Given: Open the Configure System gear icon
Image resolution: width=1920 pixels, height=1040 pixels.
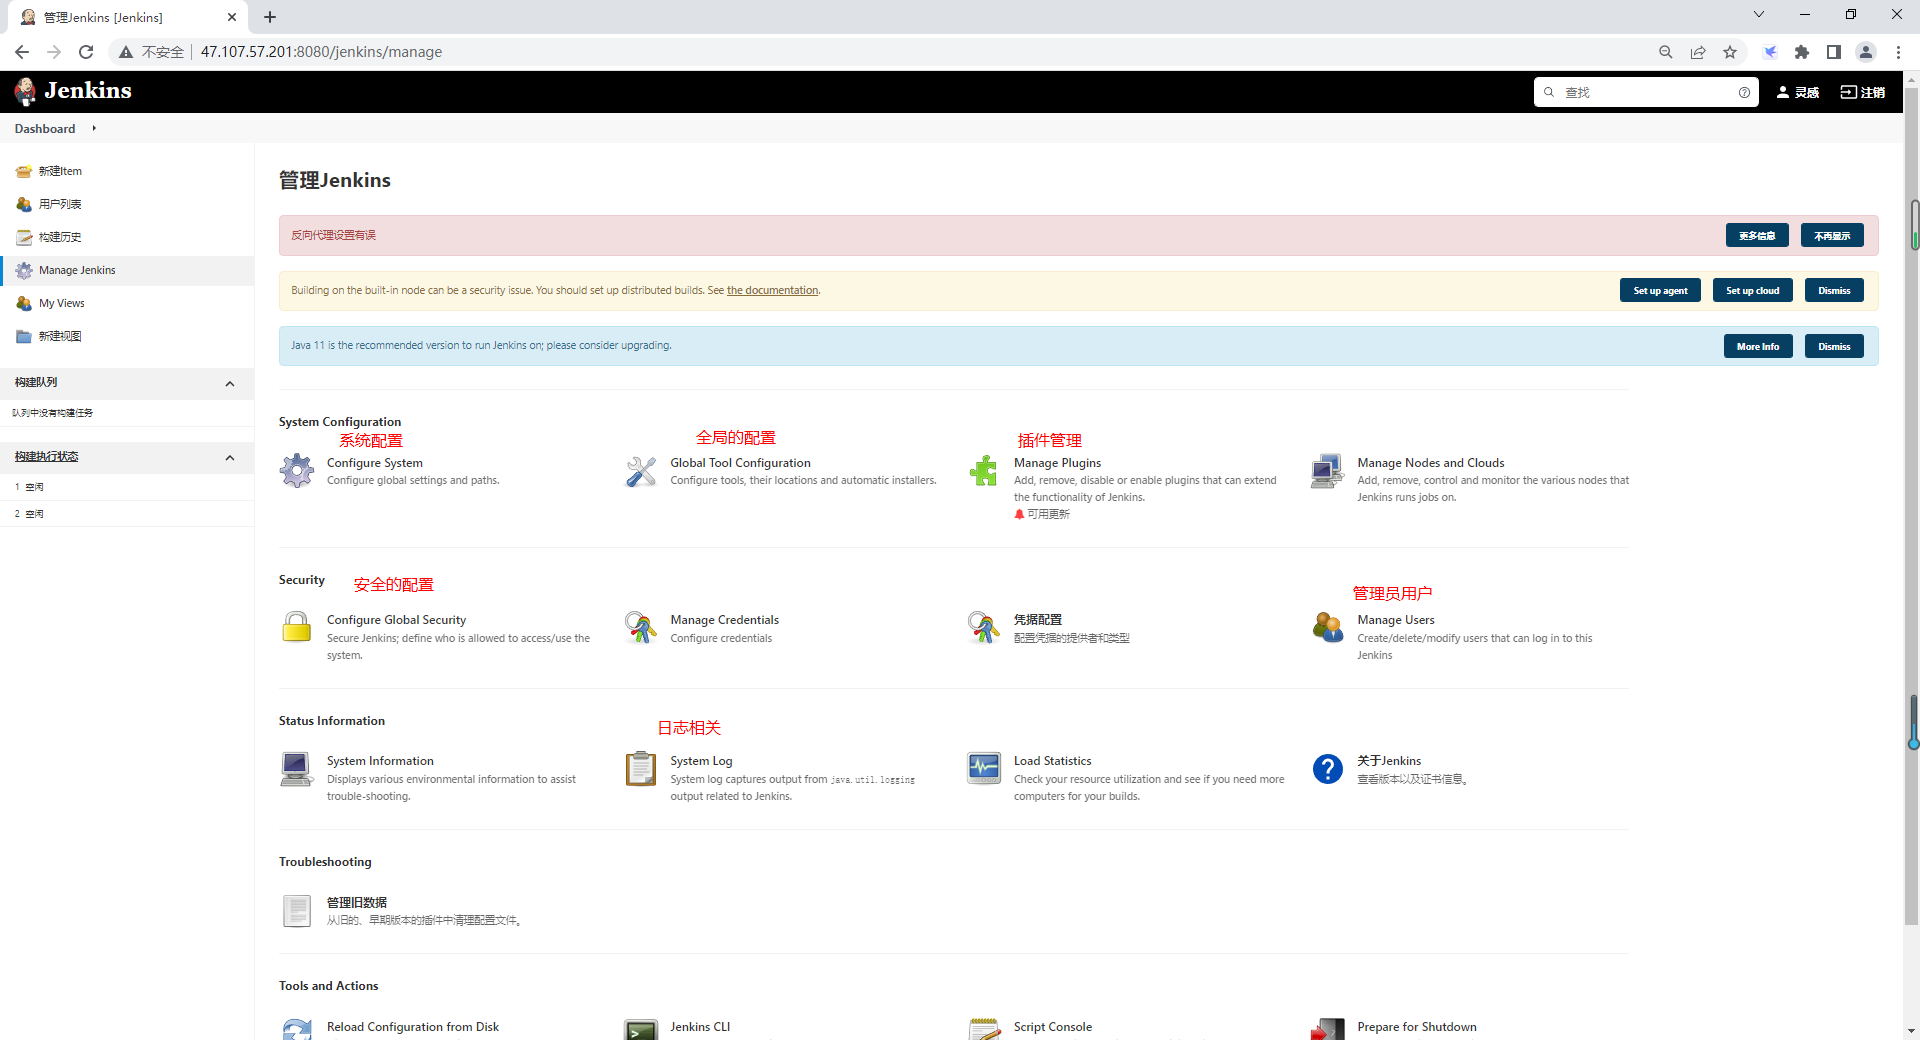Looking at the screenshot, I should (297, 471).
